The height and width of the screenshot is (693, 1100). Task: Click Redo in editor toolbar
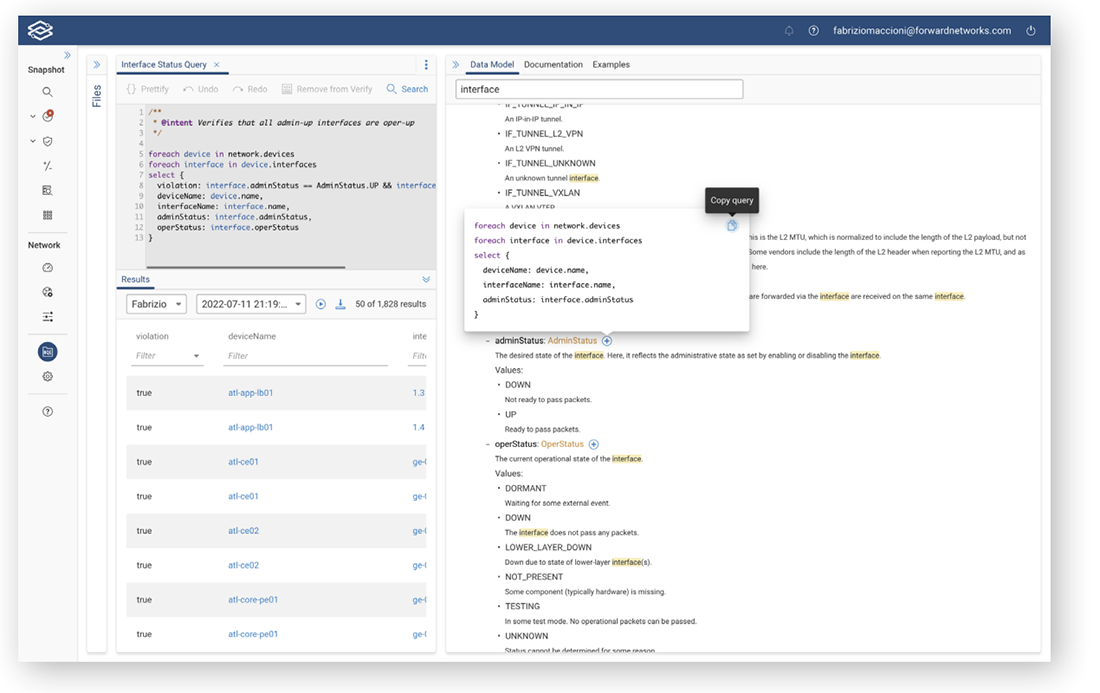coord(250,89)
